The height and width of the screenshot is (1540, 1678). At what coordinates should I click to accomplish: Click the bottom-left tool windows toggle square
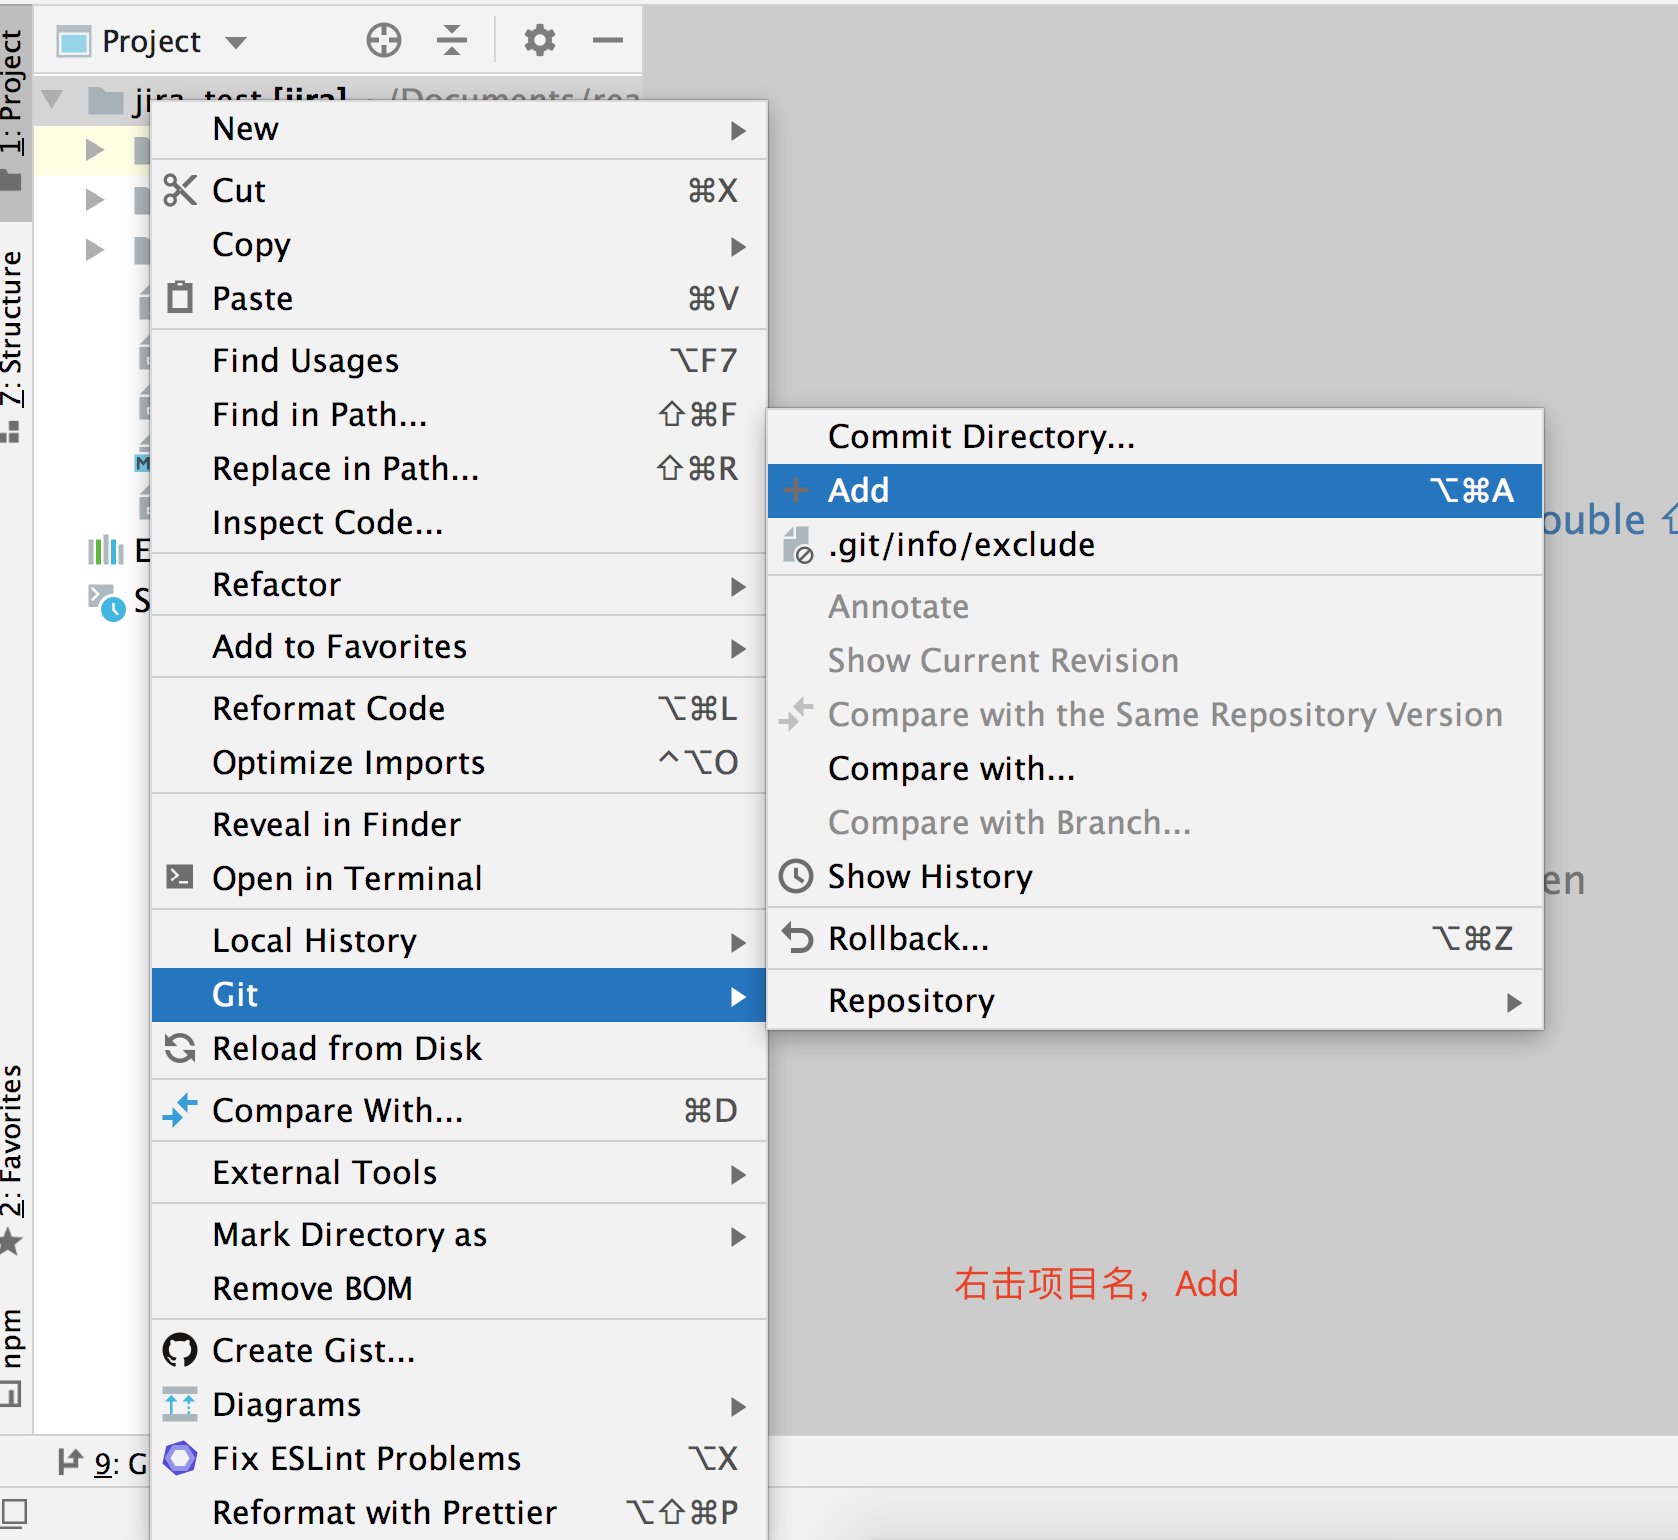tap(14, 1512)
